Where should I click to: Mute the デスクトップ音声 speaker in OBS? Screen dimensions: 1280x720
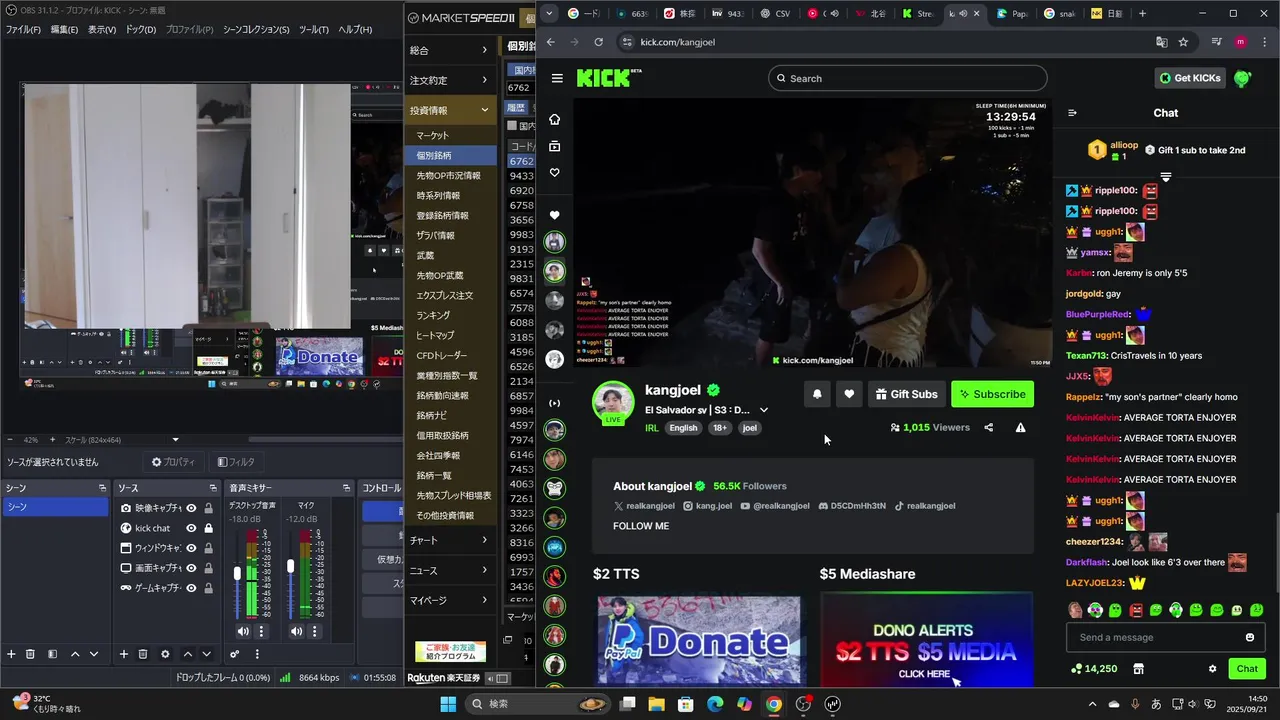coord(243,631)
